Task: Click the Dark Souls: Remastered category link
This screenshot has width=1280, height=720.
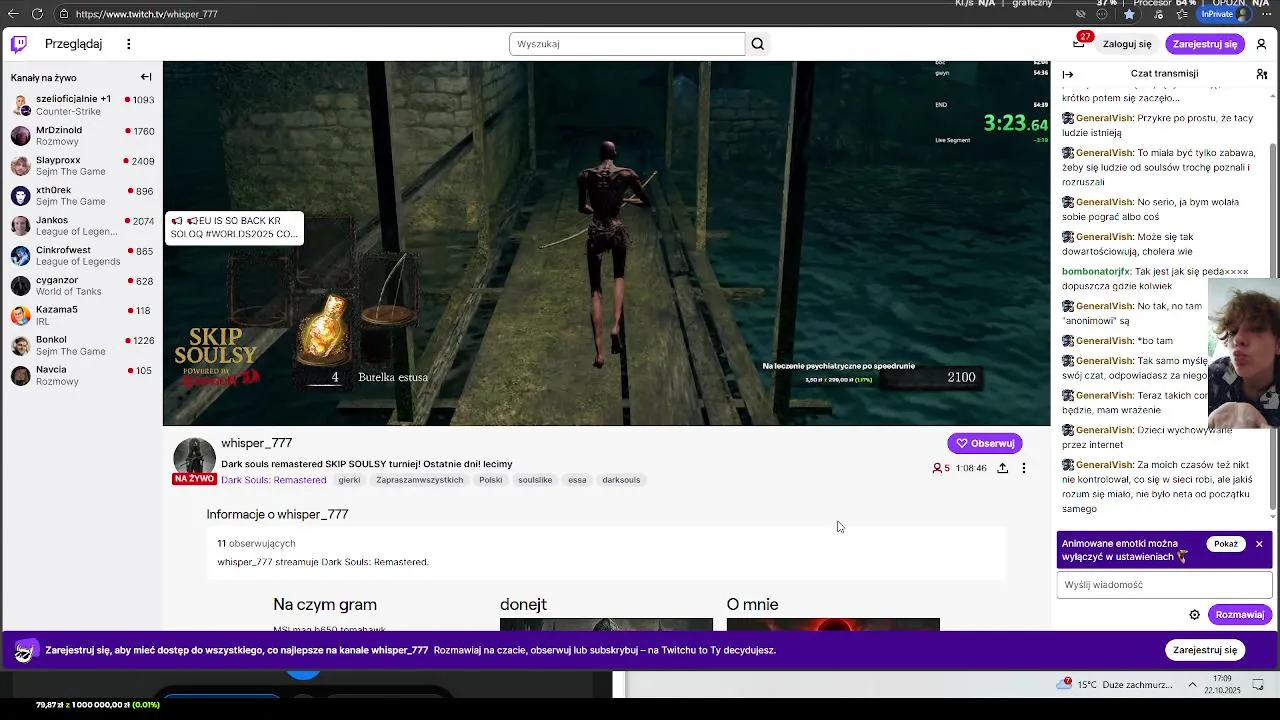Action: [273, 480]
